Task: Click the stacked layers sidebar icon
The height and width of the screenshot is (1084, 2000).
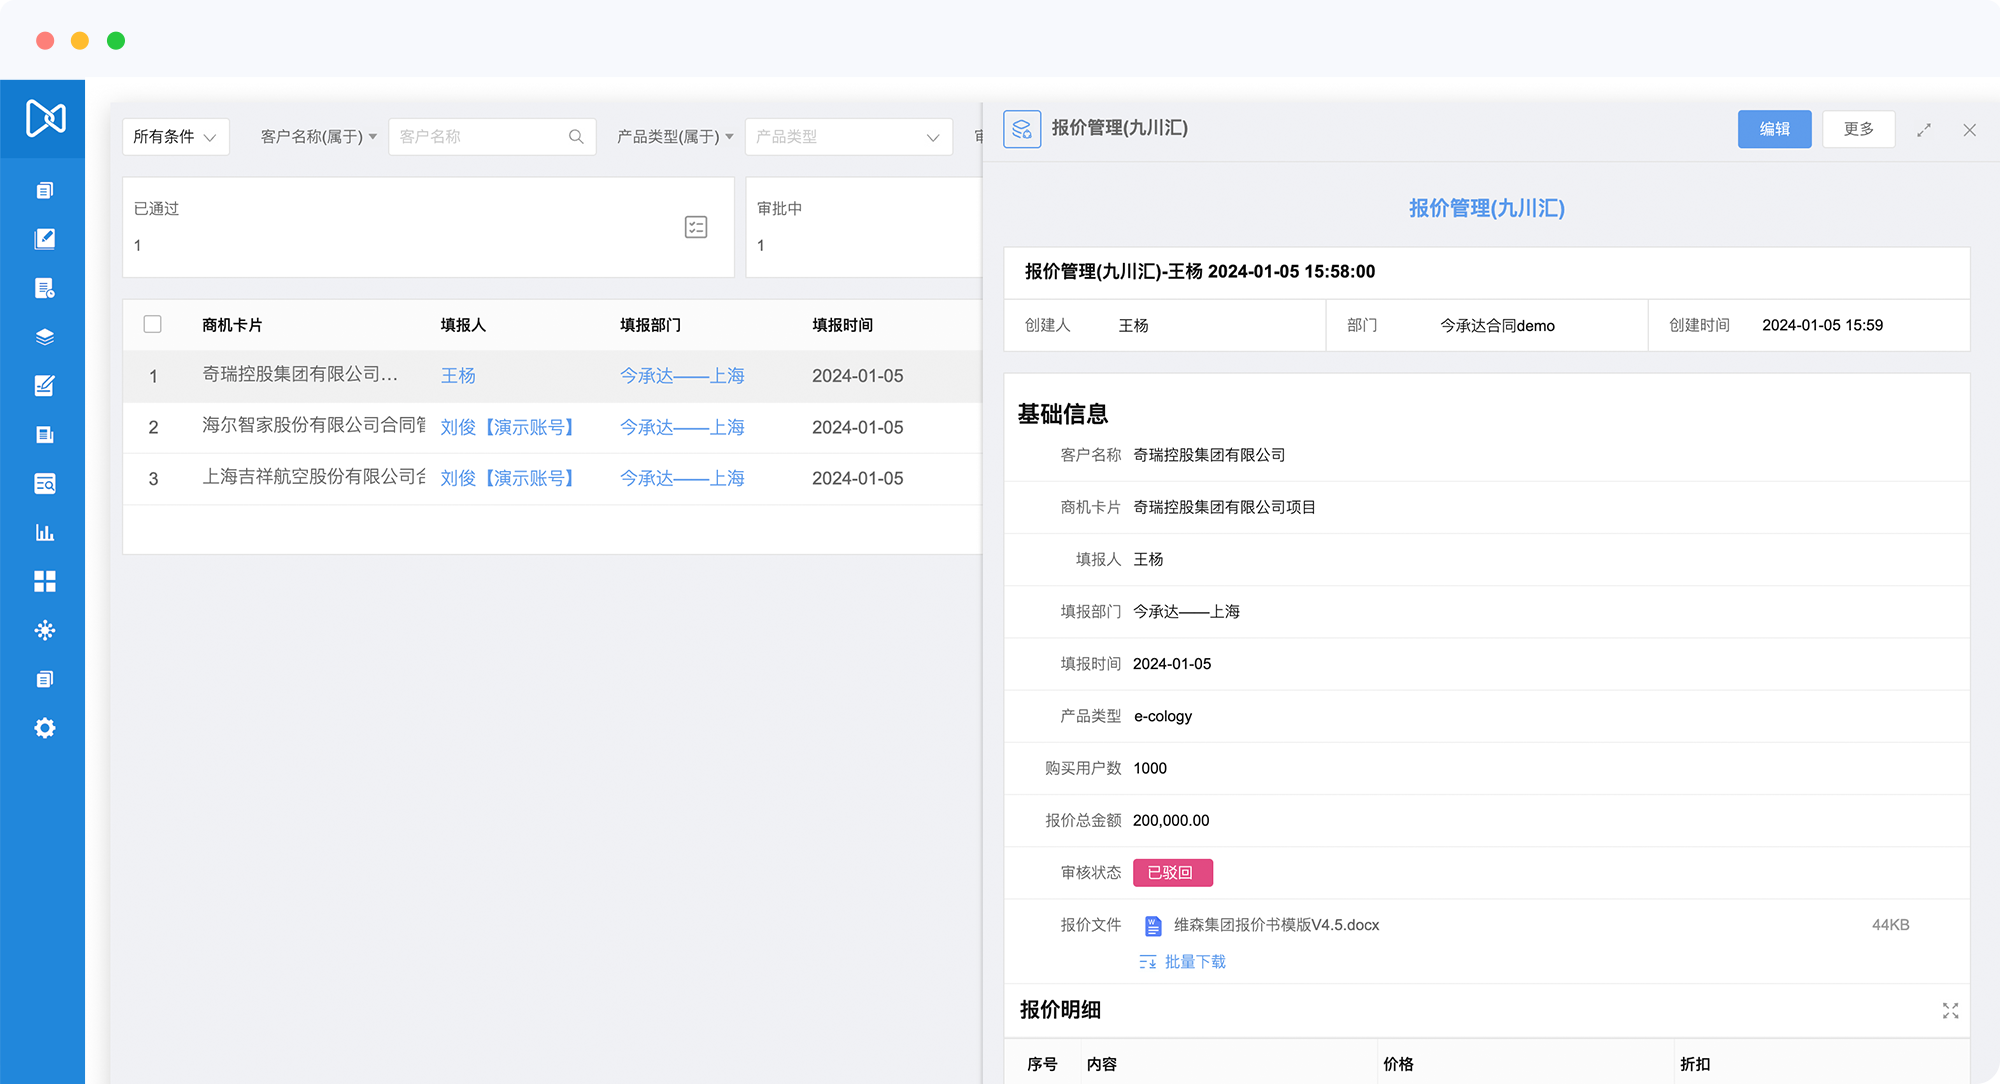Action: pos(44,337)
